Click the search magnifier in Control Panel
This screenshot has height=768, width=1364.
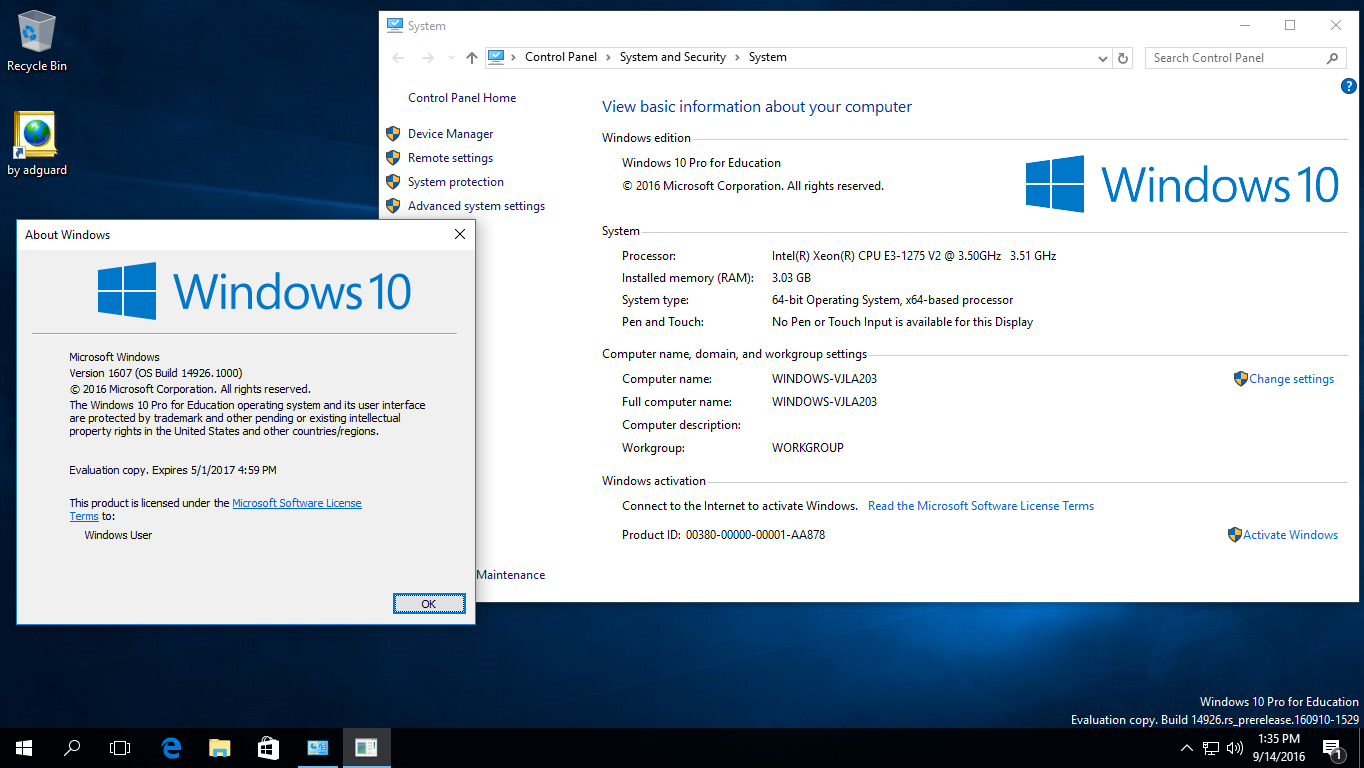pyautogui.click(x=1332, y=58)
